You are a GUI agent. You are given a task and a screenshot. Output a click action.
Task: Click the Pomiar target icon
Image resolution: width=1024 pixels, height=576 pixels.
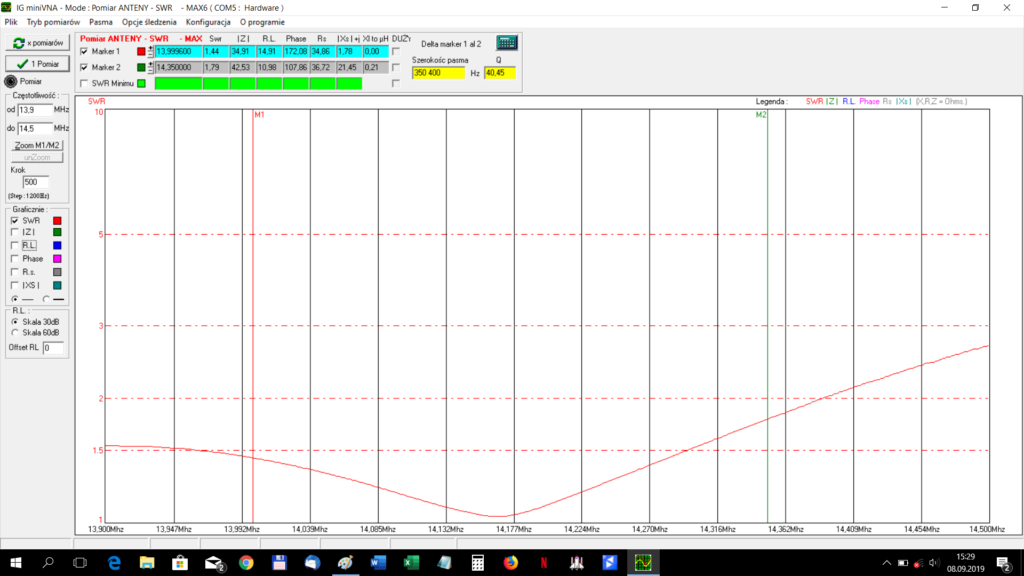click(9, 82)
